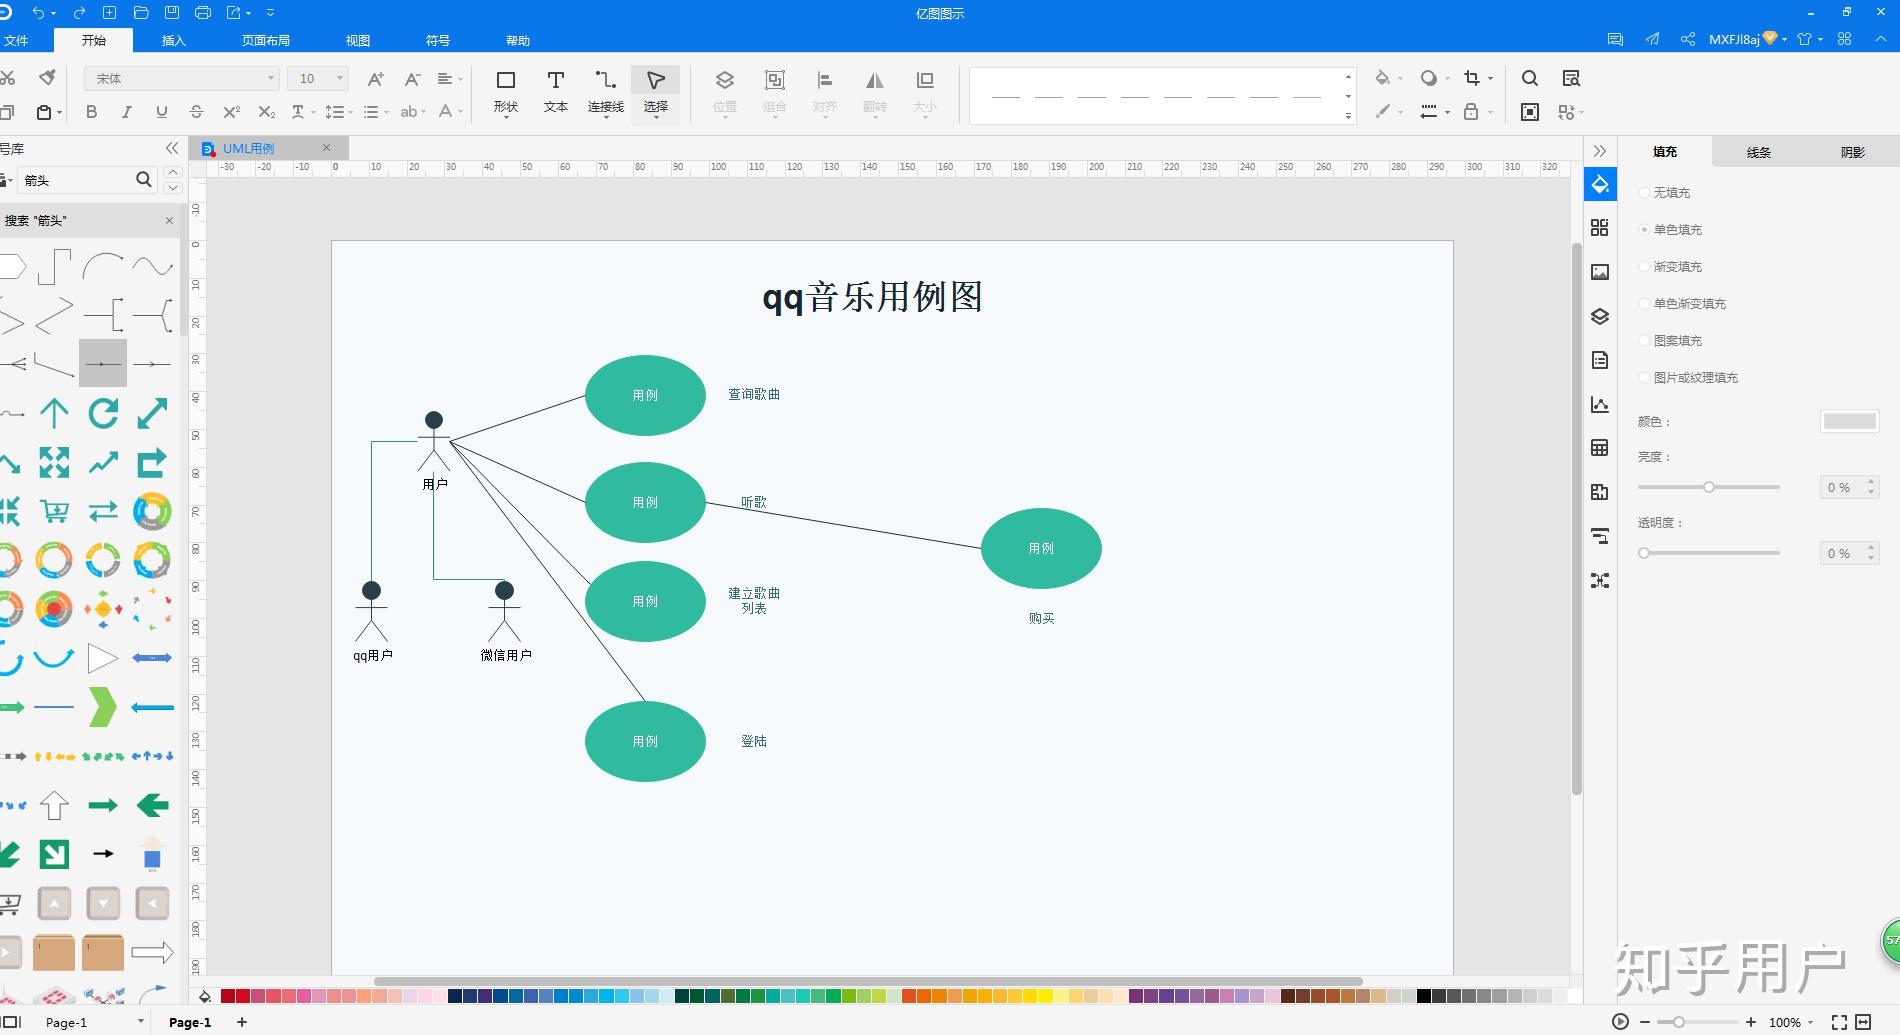Open the text alignment dropdown
This screenshot has width=1900, height=1035.
pos(449,79)
